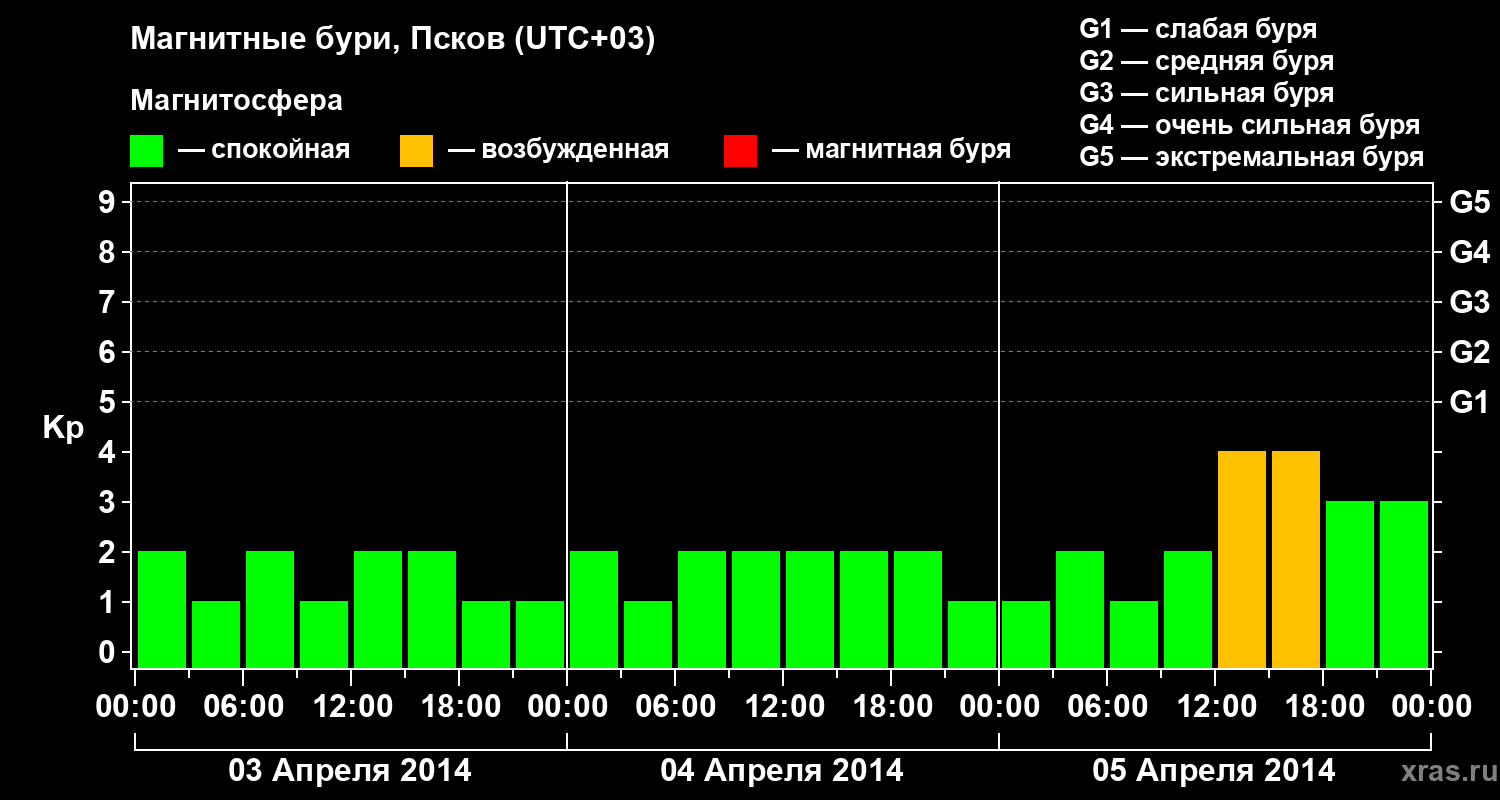Image resolution: width=1500 pixels, height=800 pixels.
Task: Click the red 'магнитная буря' legend swatch
Action: click(x=740, y=151)
